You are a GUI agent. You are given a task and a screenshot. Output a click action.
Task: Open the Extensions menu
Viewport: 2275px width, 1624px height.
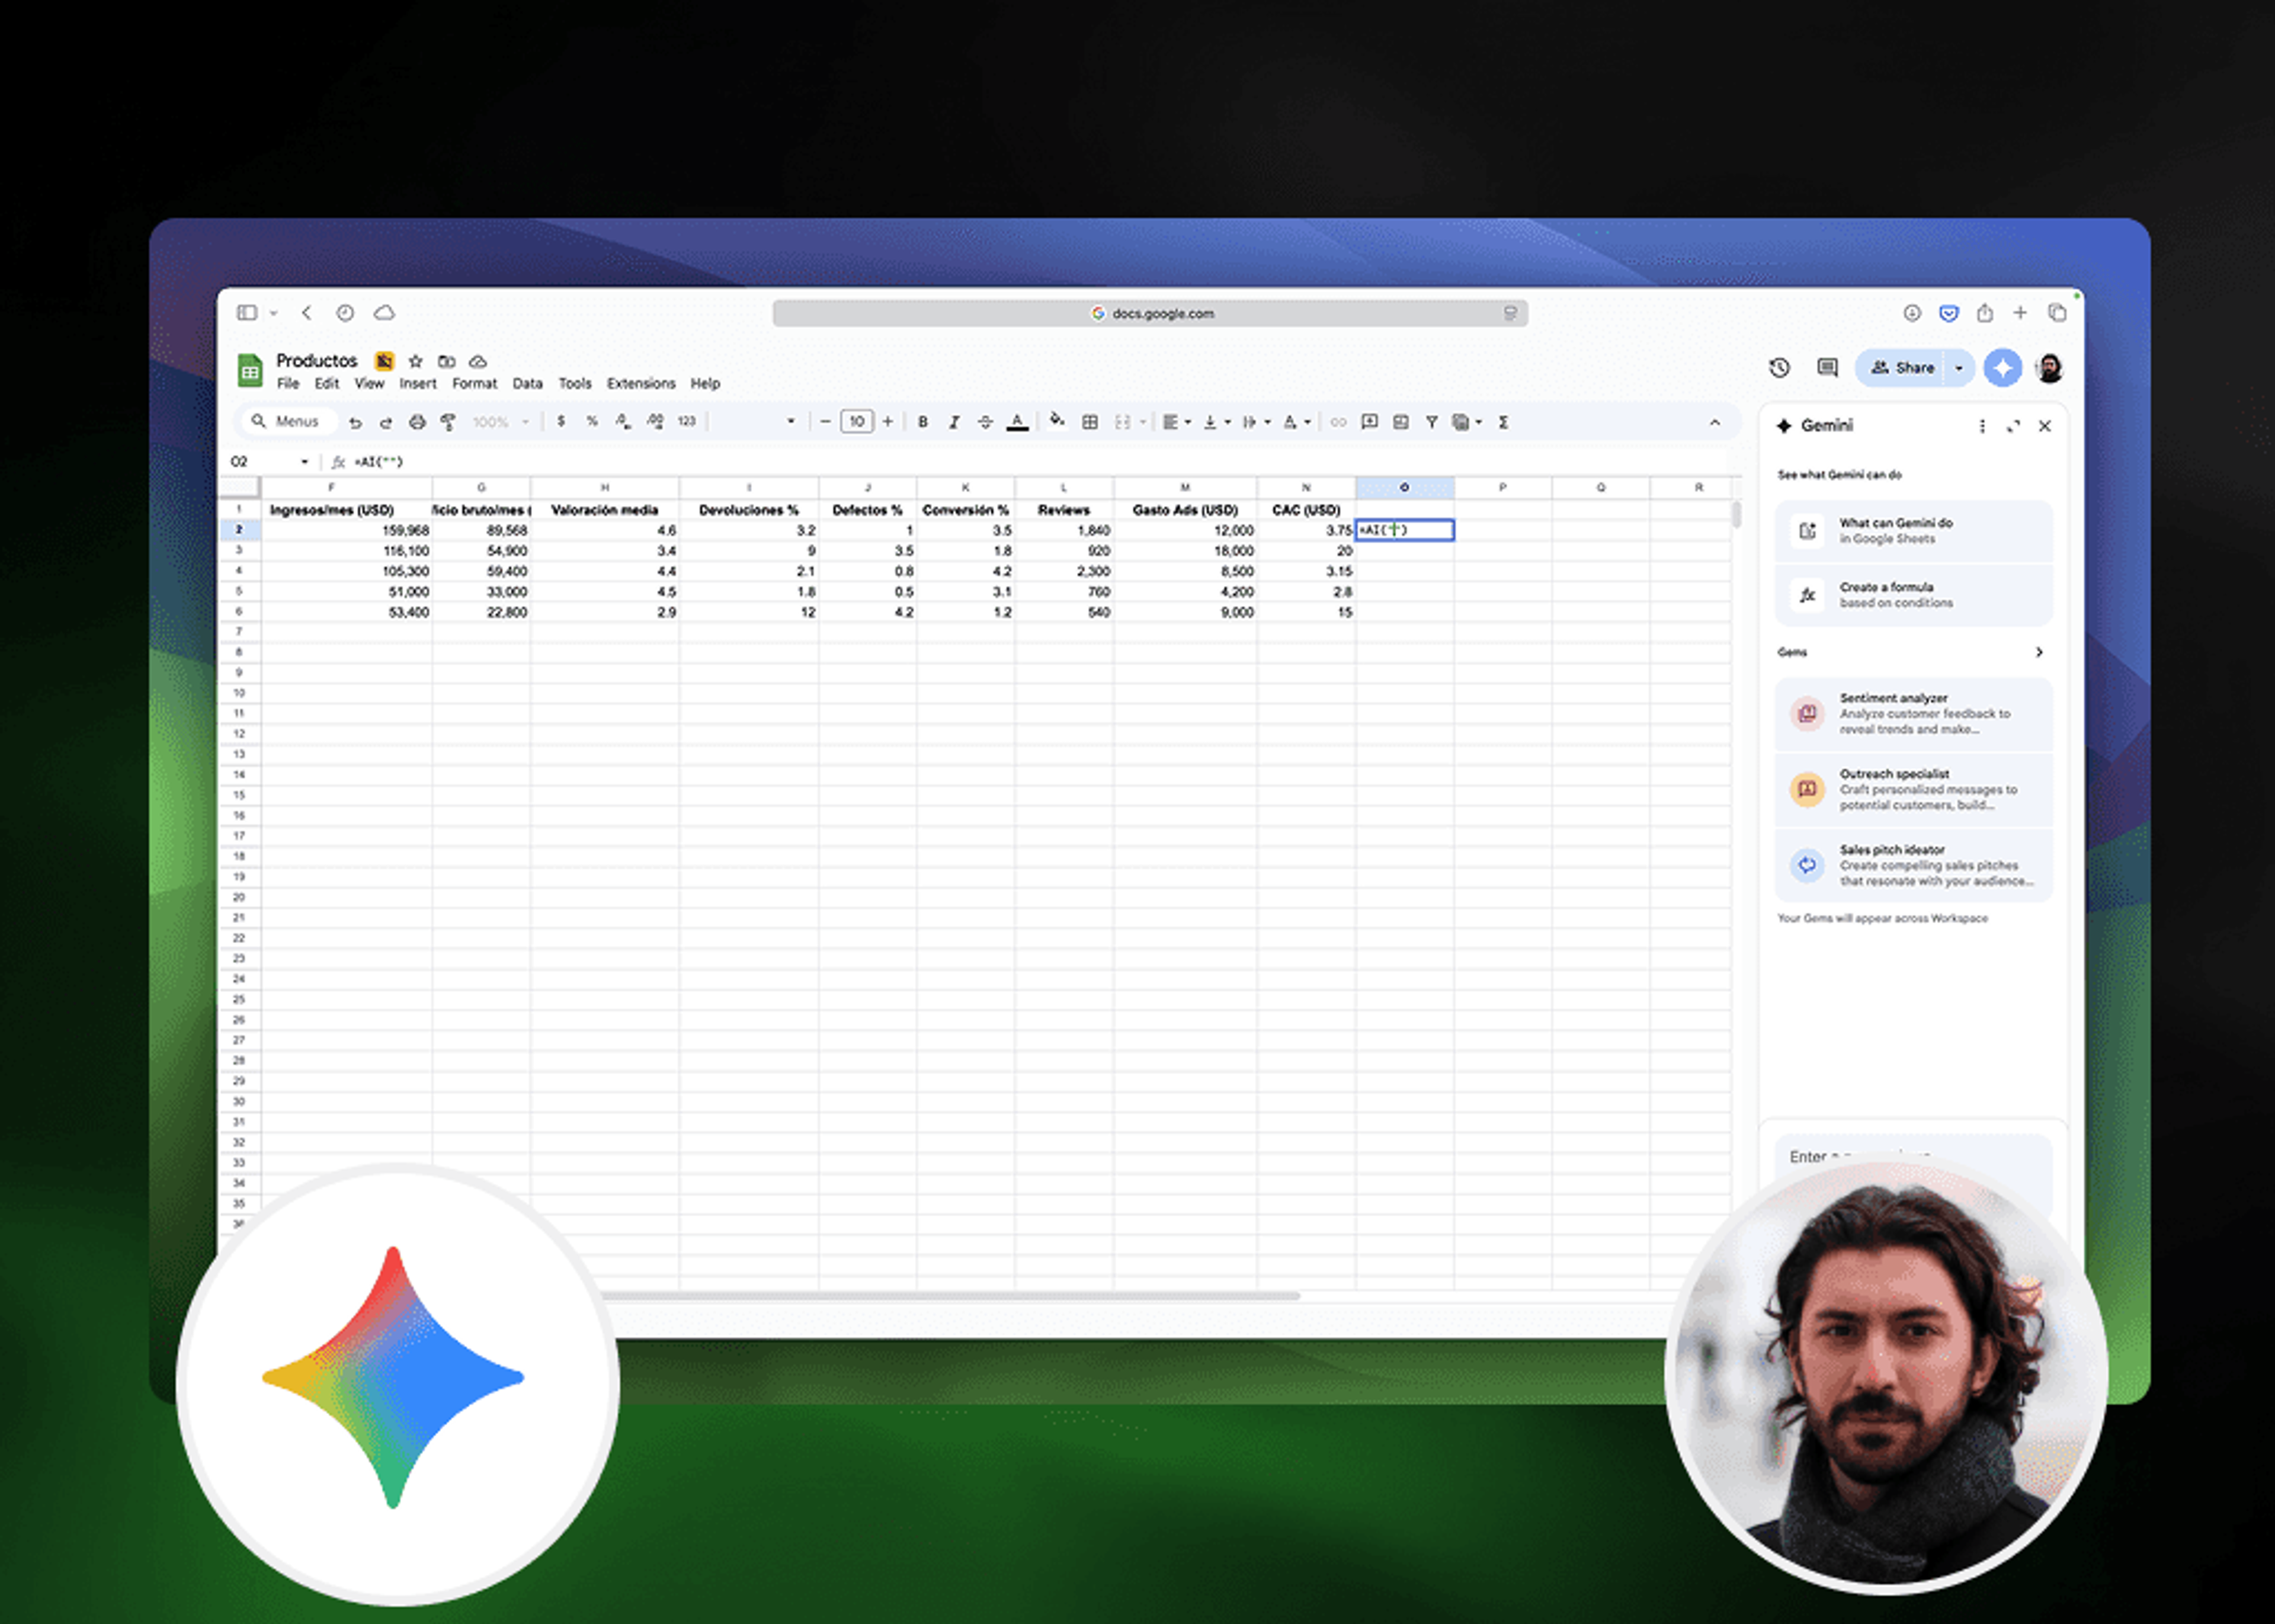(641, 383)
